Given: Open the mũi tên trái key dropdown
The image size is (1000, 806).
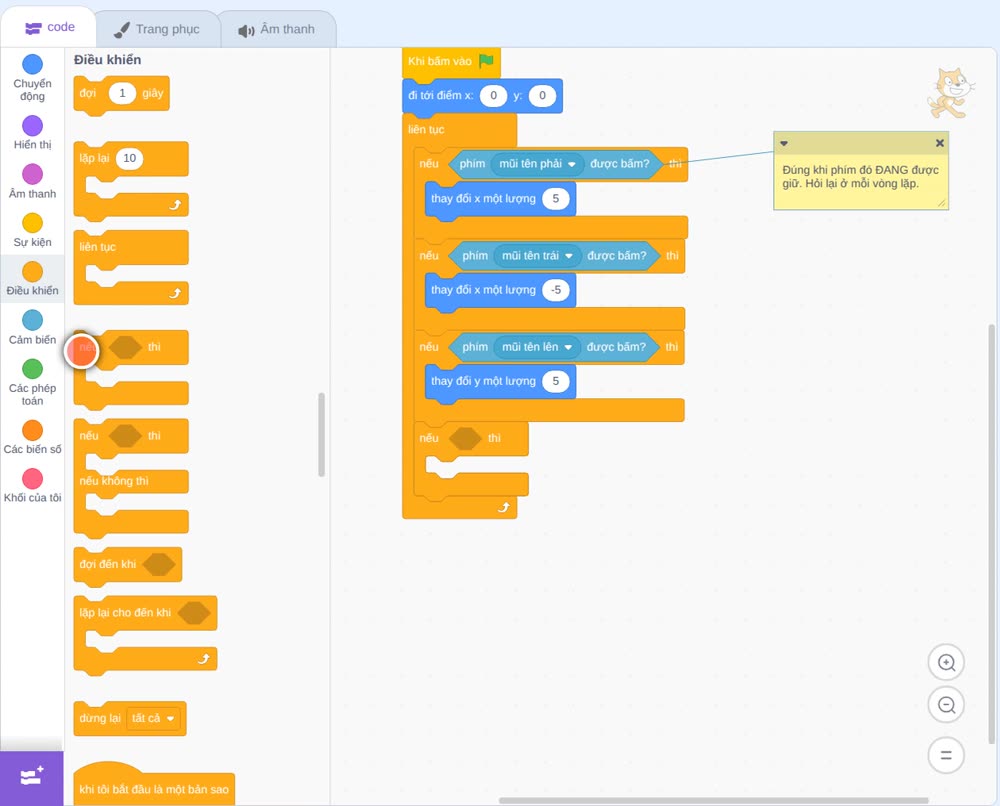Looking at the screenshot, I should pyautogui.click(x=537, y=256).
